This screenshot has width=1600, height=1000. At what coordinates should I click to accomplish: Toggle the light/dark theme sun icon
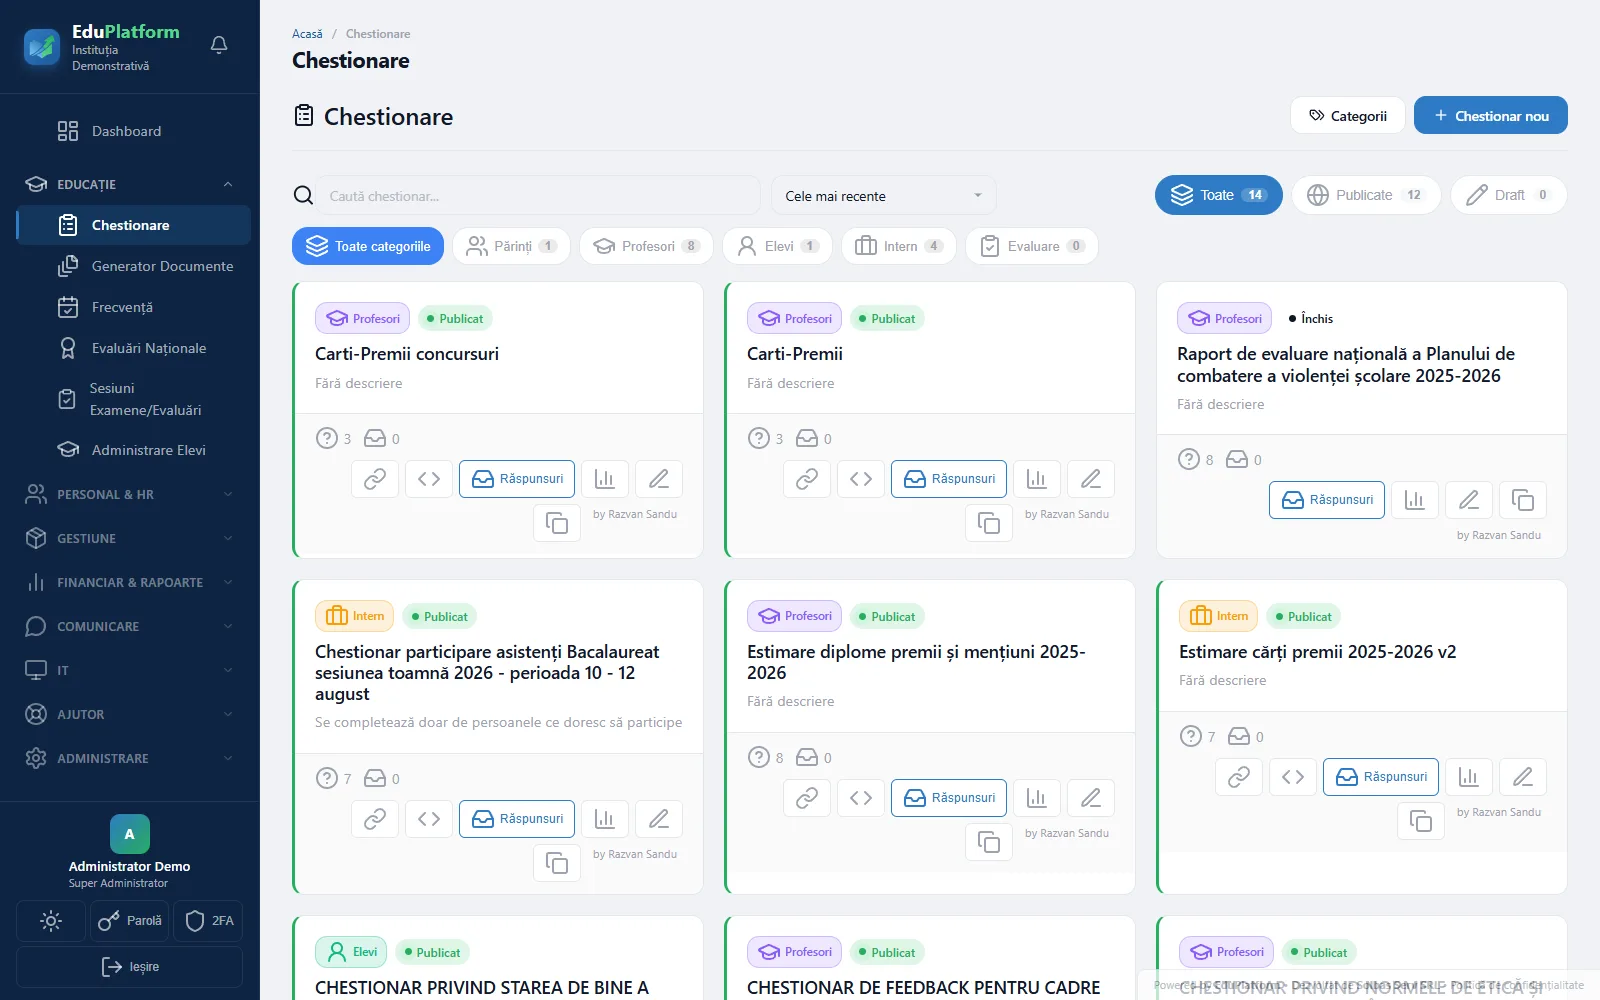click(51, 921)
